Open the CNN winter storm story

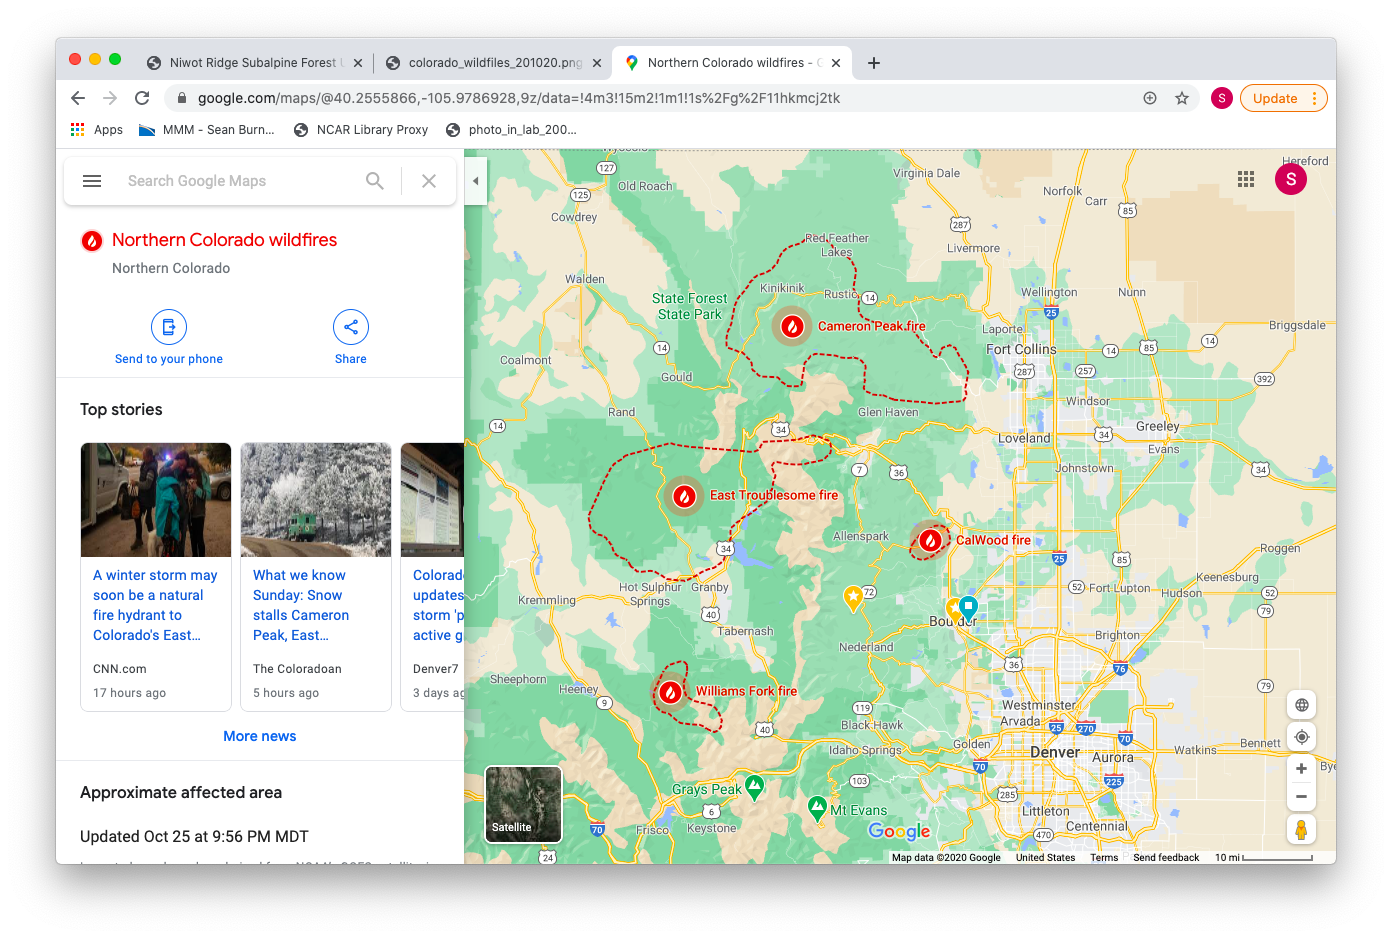click(155, 605)
